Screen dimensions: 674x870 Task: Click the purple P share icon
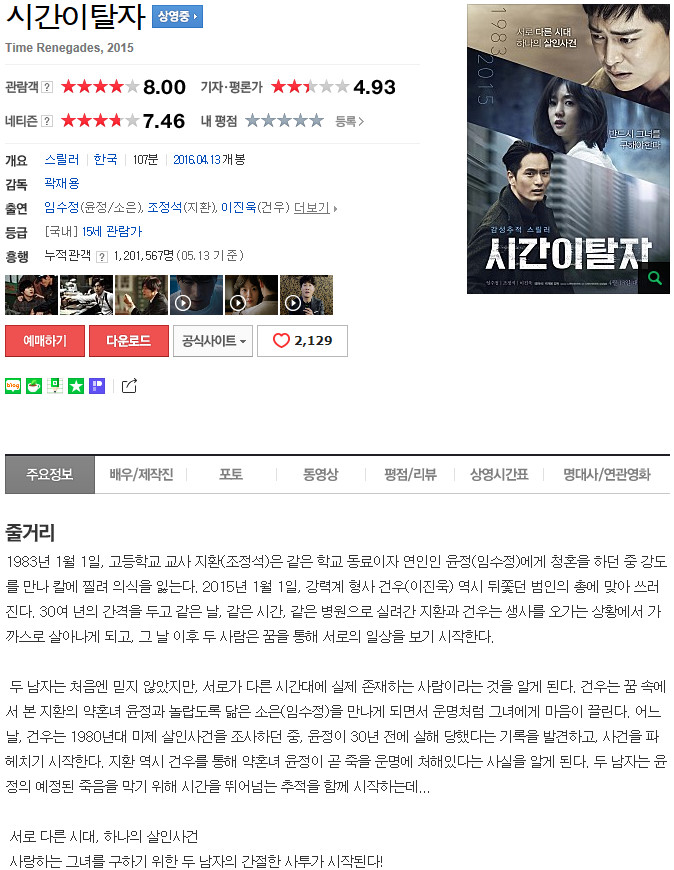coord(97,386)
